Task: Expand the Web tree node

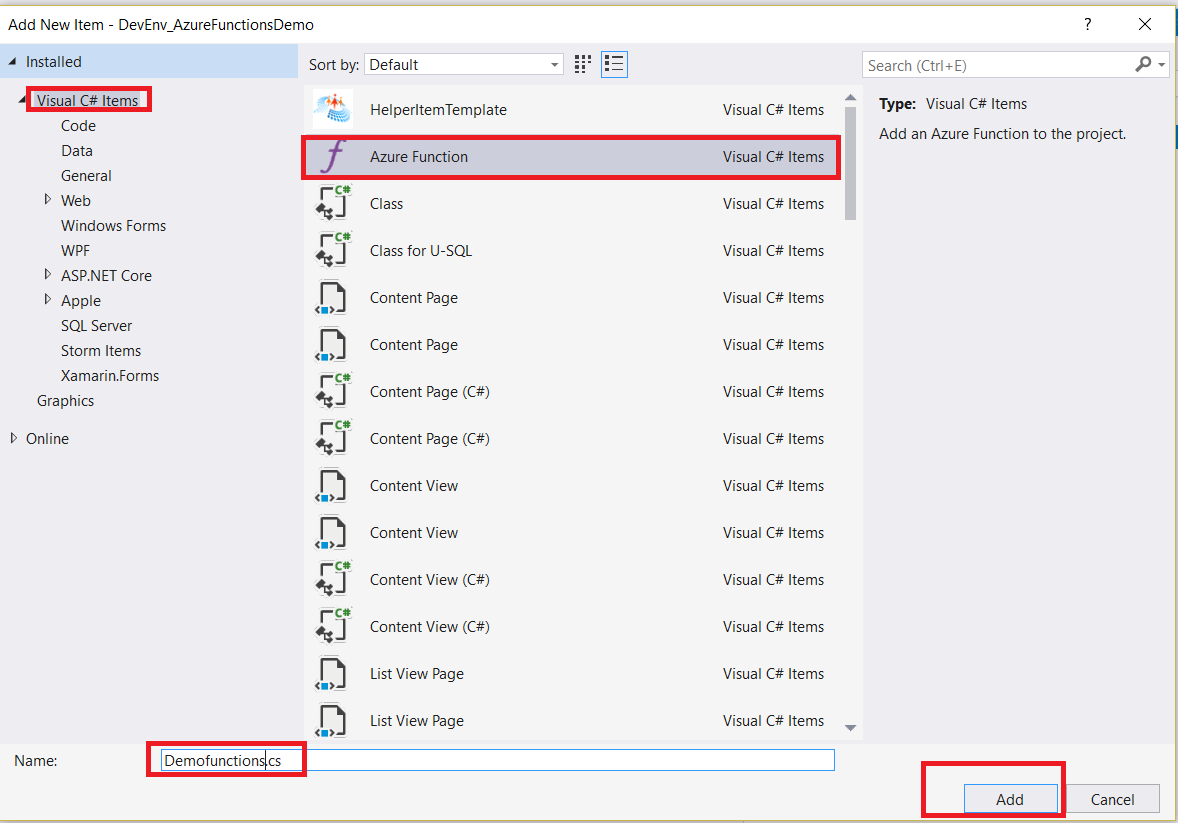Action: (48, 200)
